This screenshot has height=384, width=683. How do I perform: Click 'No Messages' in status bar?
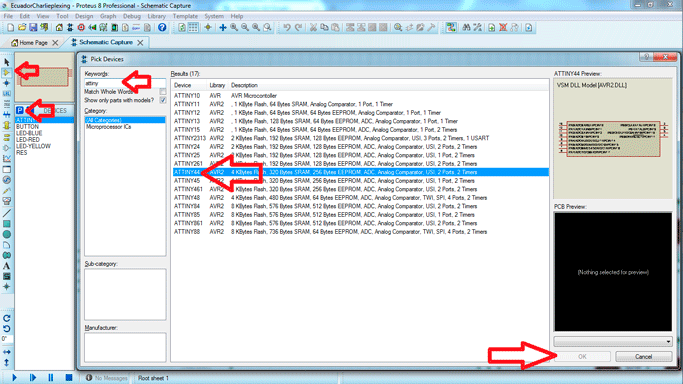(111, 378)
